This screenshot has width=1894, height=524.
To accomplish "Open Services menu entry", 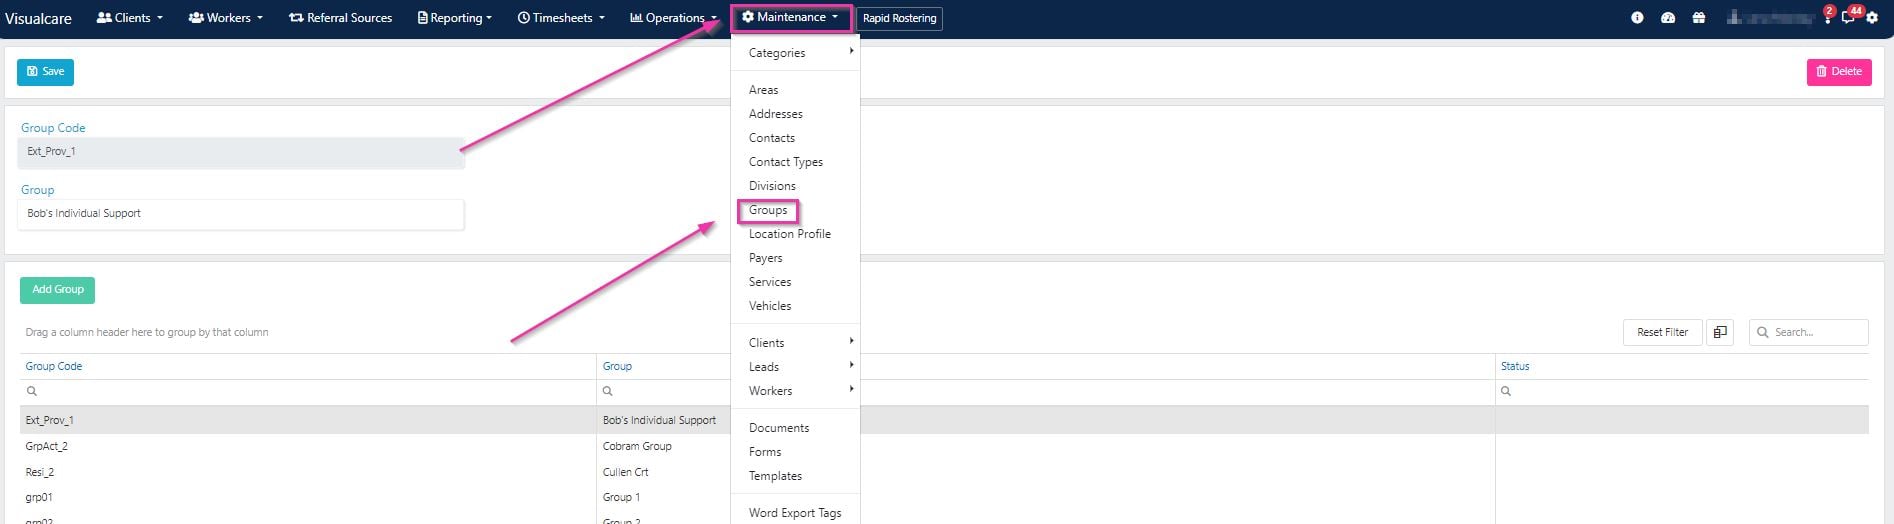I will click(x=770, y=282).
